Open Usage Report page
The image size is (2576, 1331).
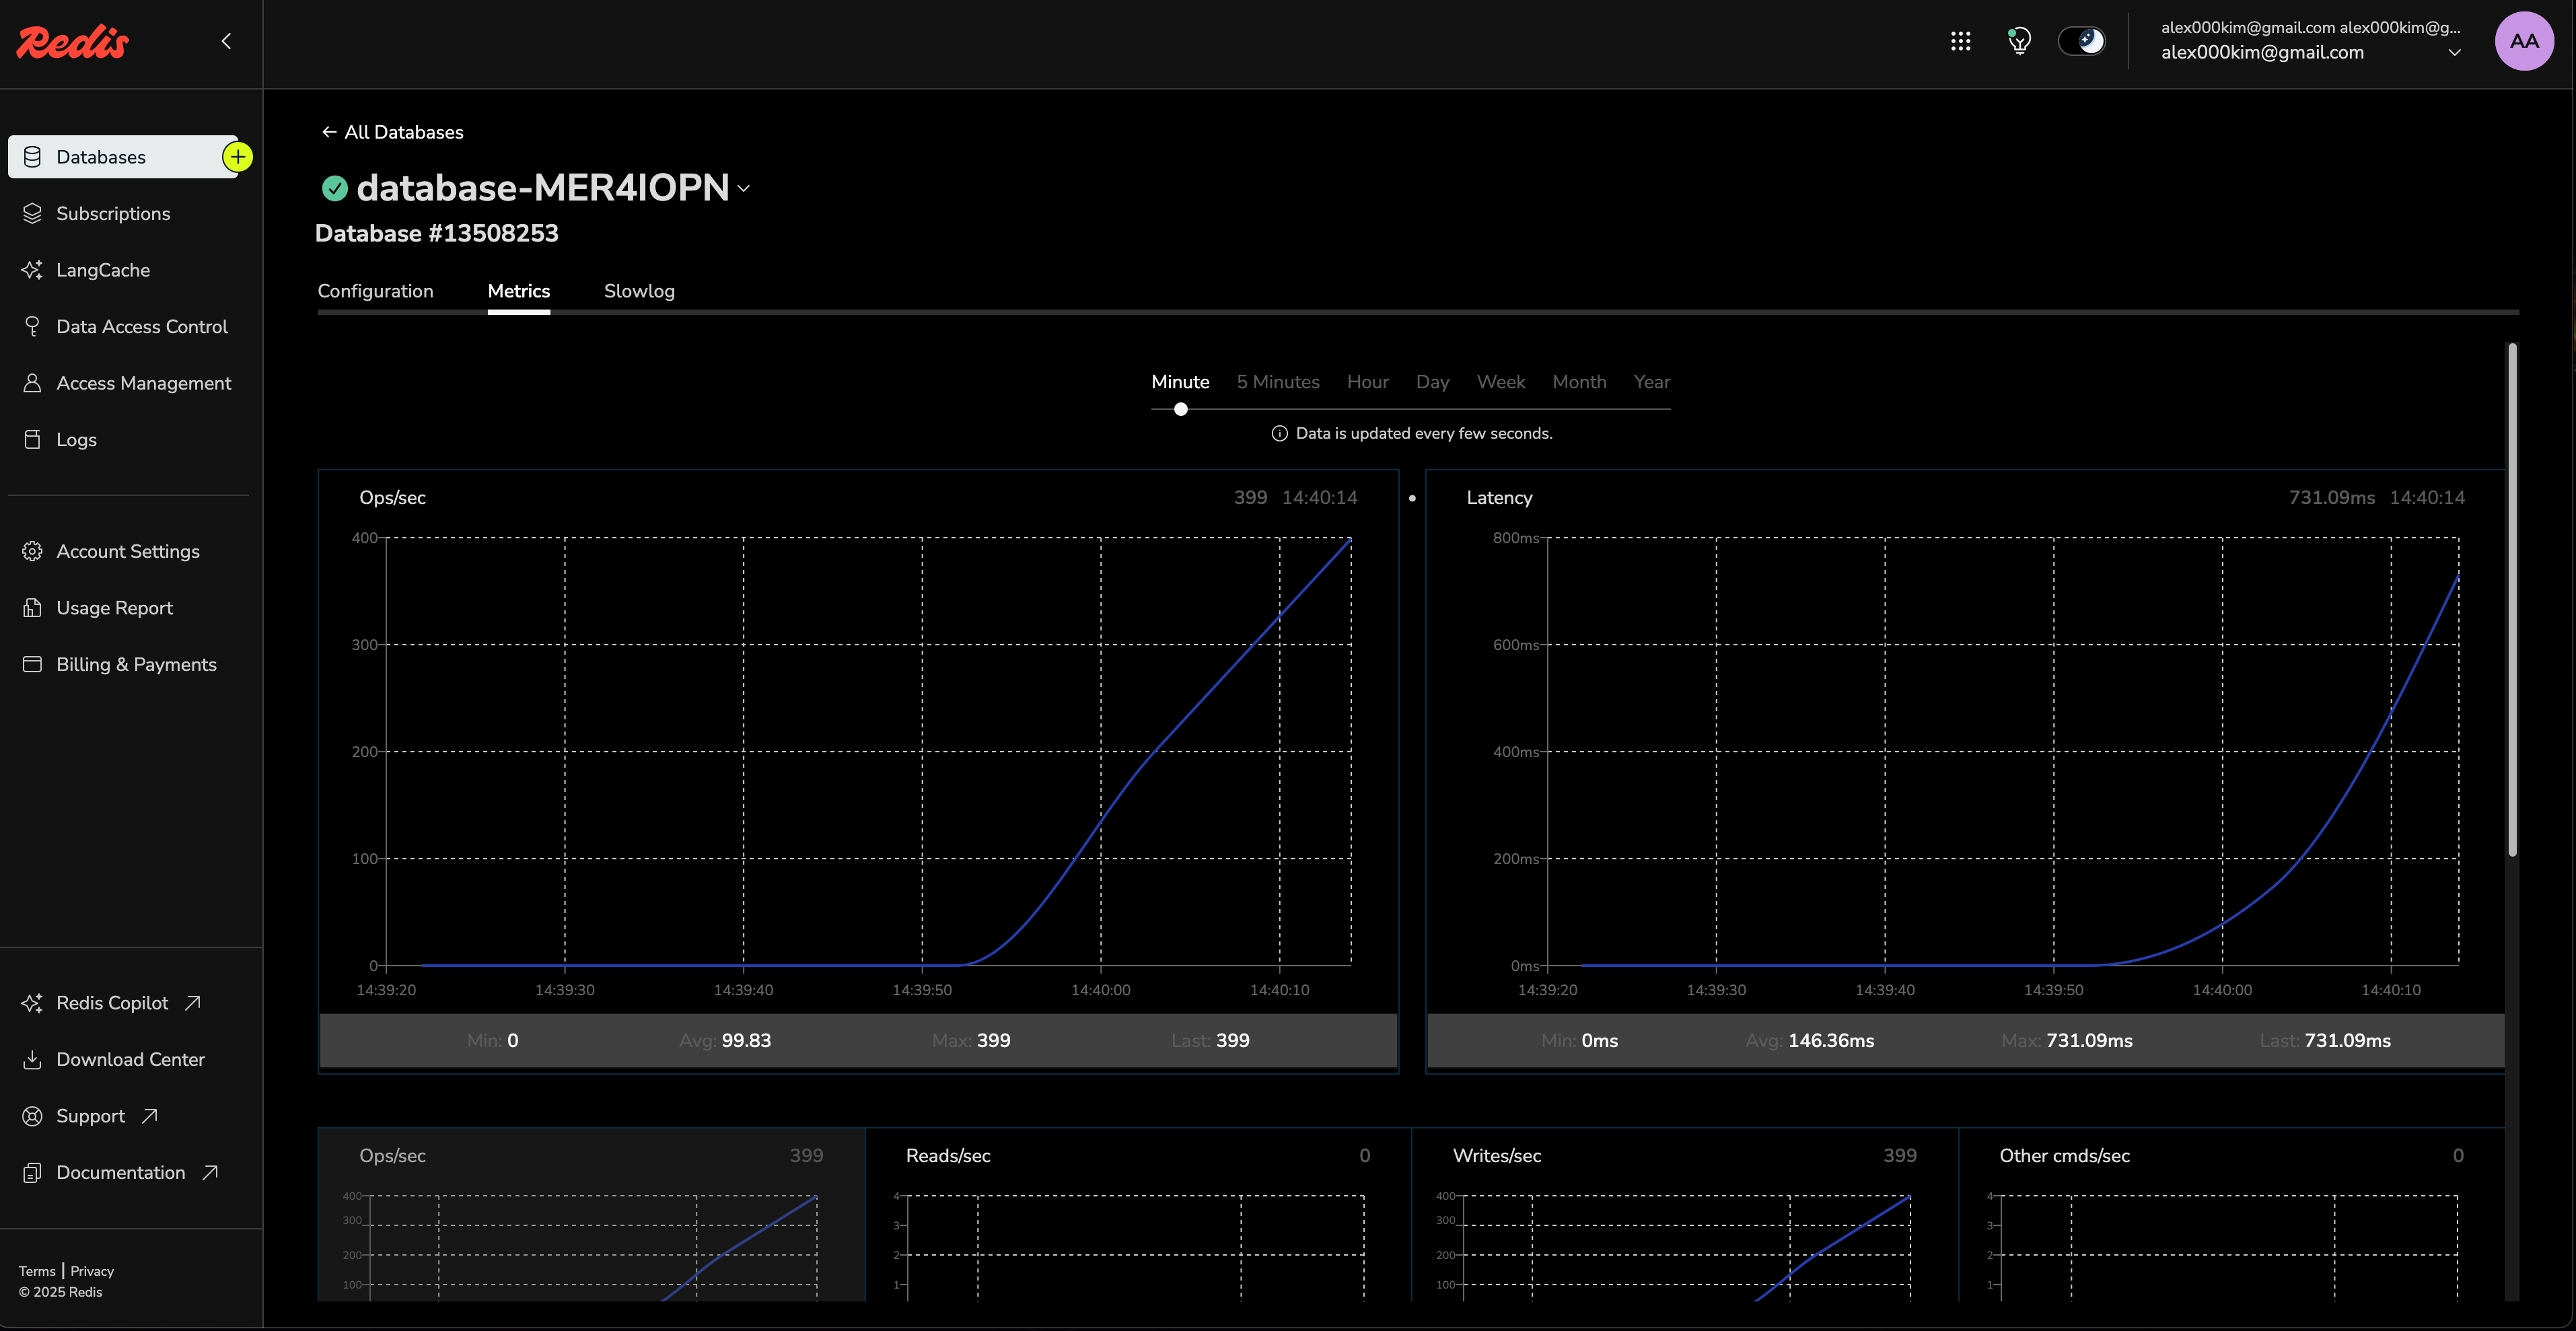pyautogui.click(x=114, y=608)
